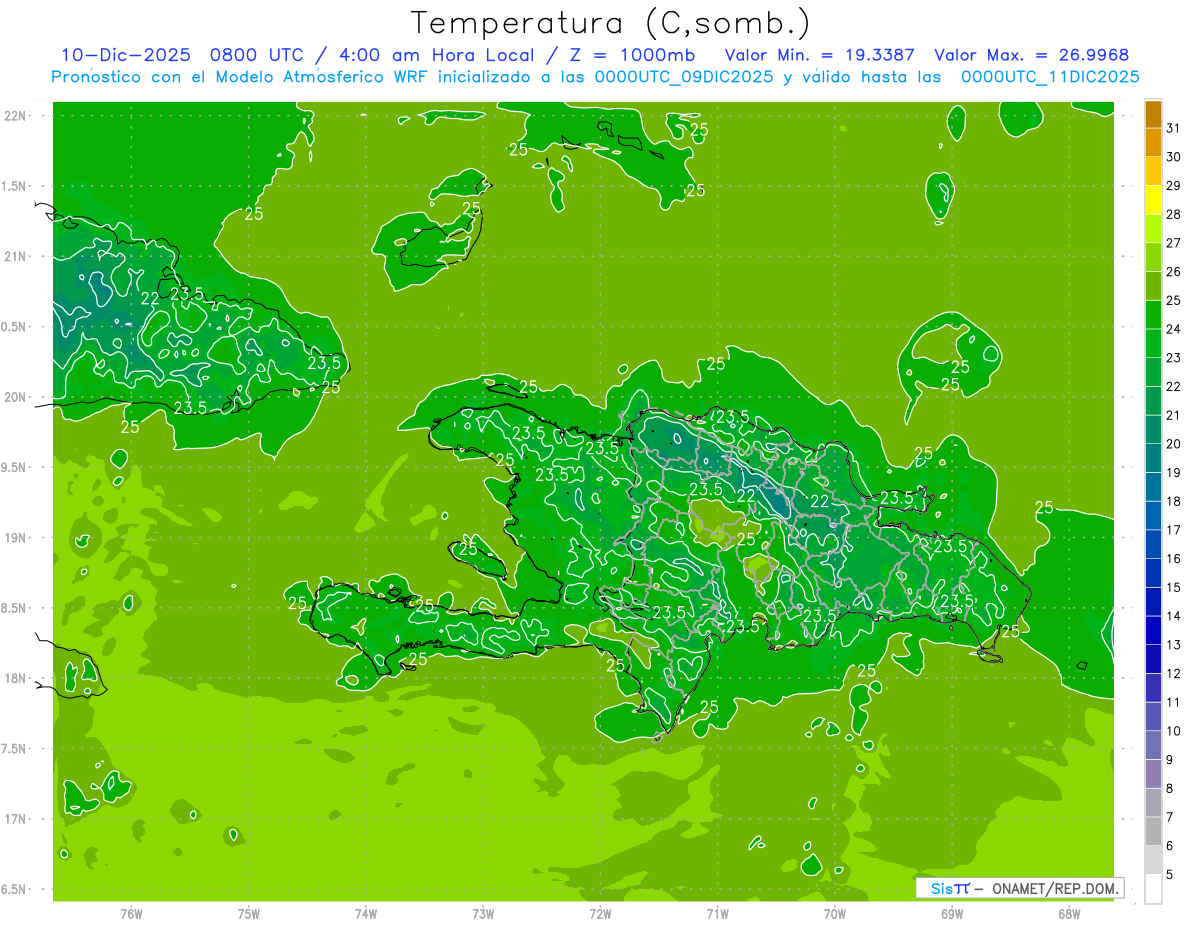Click color scale value "28"
This screenshot has width=1200, height=927.
coord(1174,215)
